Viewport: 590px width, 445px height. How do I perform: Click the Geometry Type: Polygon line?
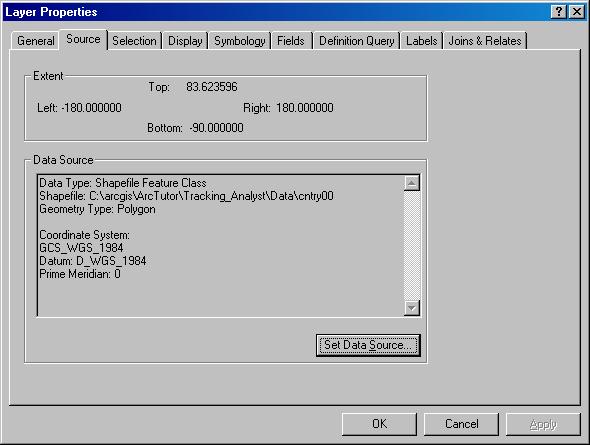point(97,209)
